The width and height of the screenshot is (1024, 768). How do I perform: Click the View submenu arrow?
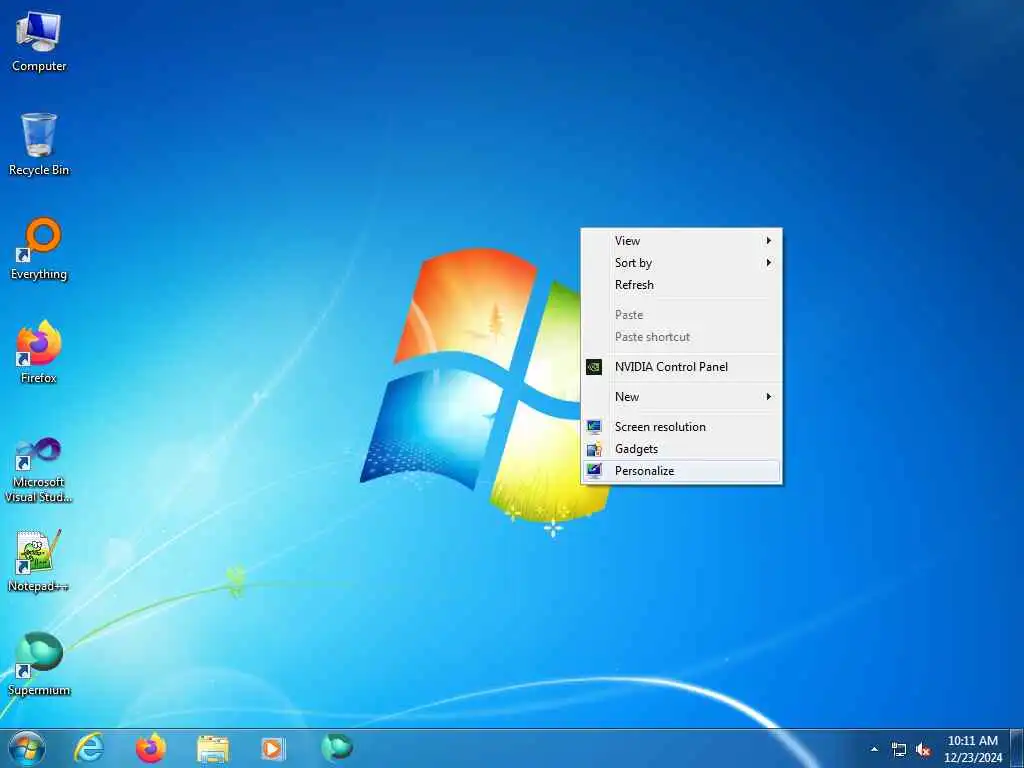click(x=769, y=241)
